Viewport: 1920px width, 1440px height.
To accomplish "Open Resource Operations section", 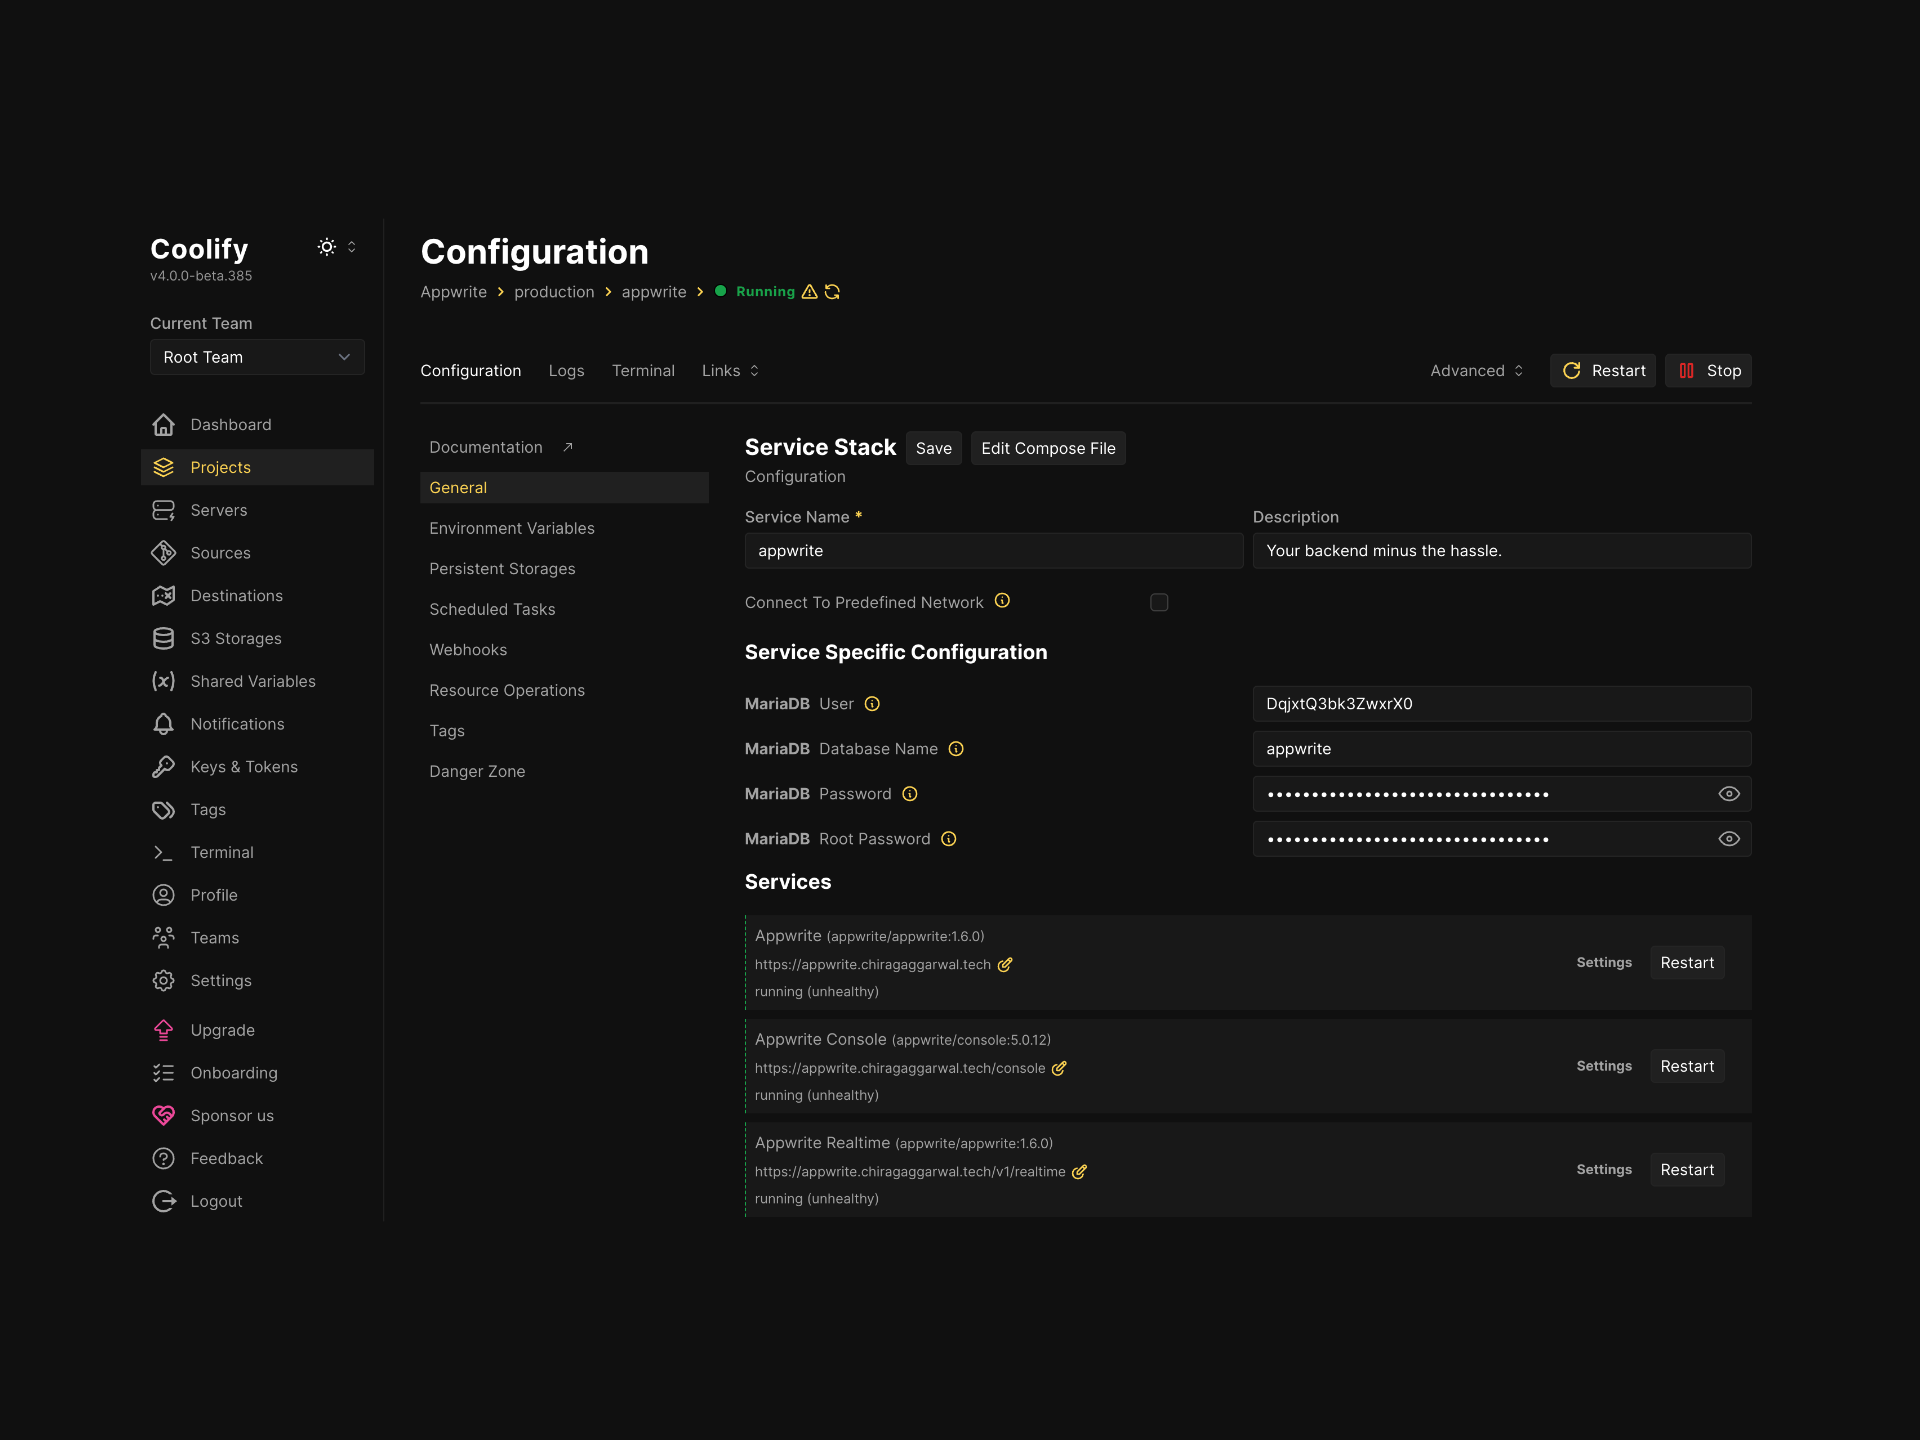I will pyautogui.click(x=564, y=691).
